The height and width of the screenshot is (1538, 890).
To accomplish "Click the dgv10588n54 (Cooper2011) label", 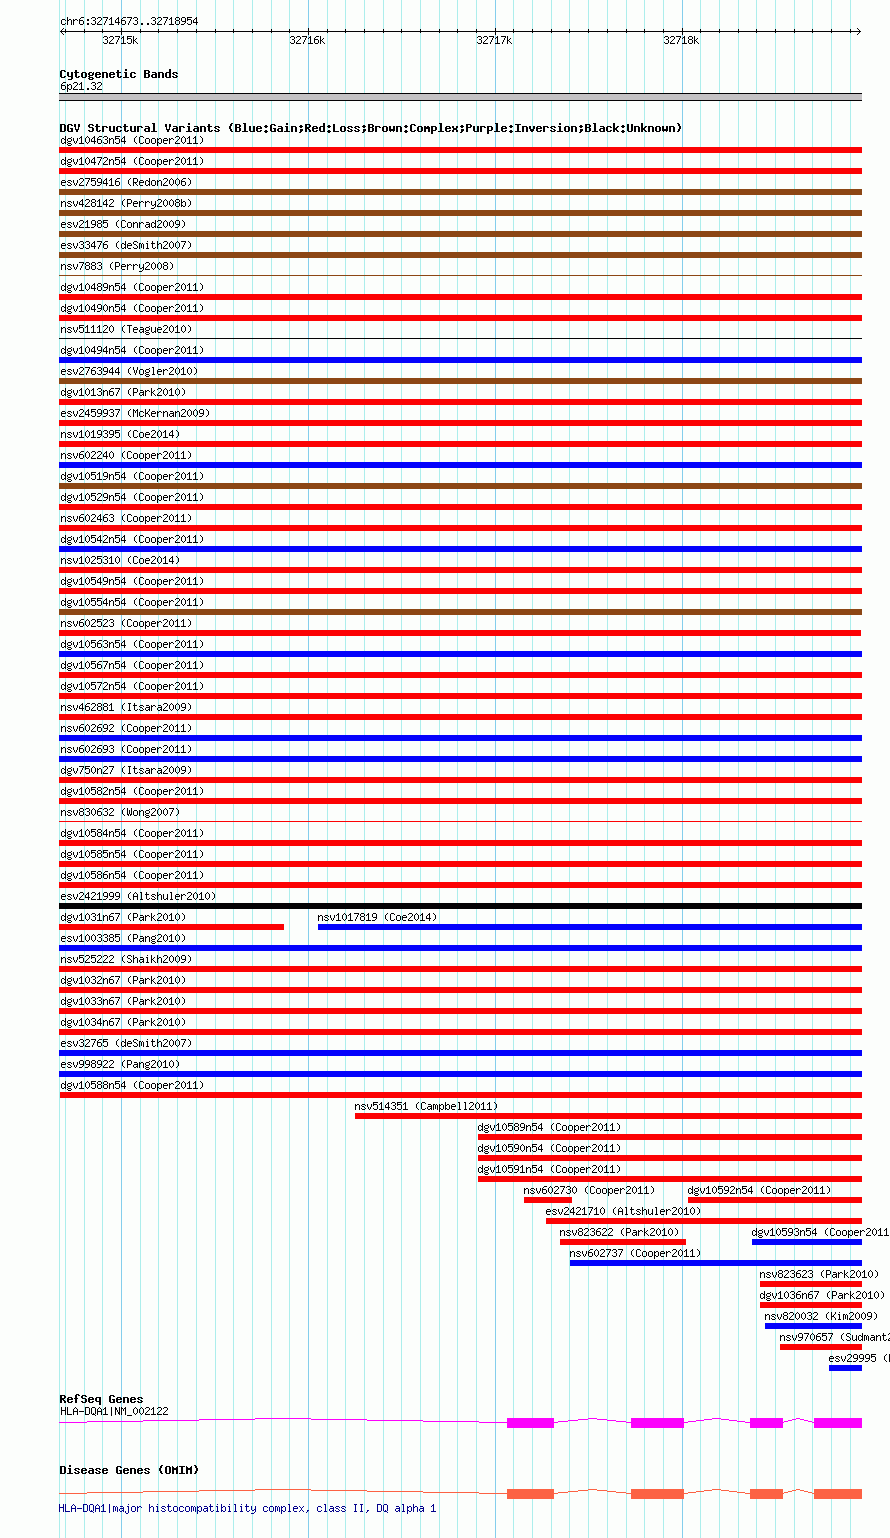I will 132,1085.
